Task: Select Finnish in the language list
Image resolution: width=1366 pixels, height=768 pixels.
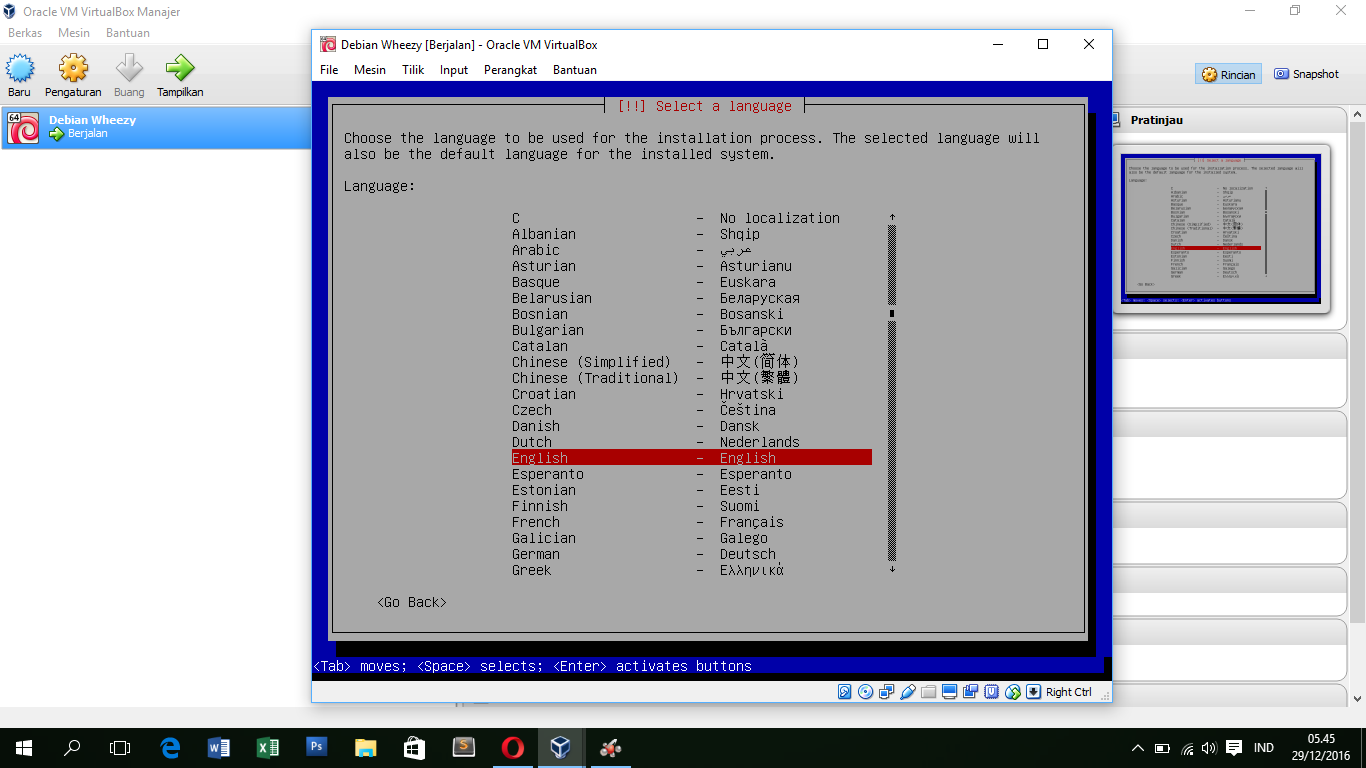Action: (x=692, y=506)
